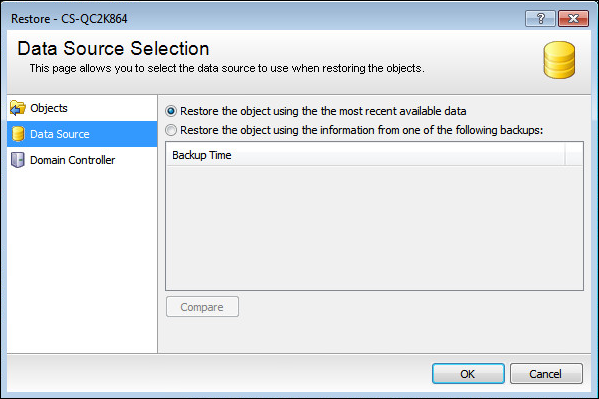Click the Compare button

coord(202,307)
